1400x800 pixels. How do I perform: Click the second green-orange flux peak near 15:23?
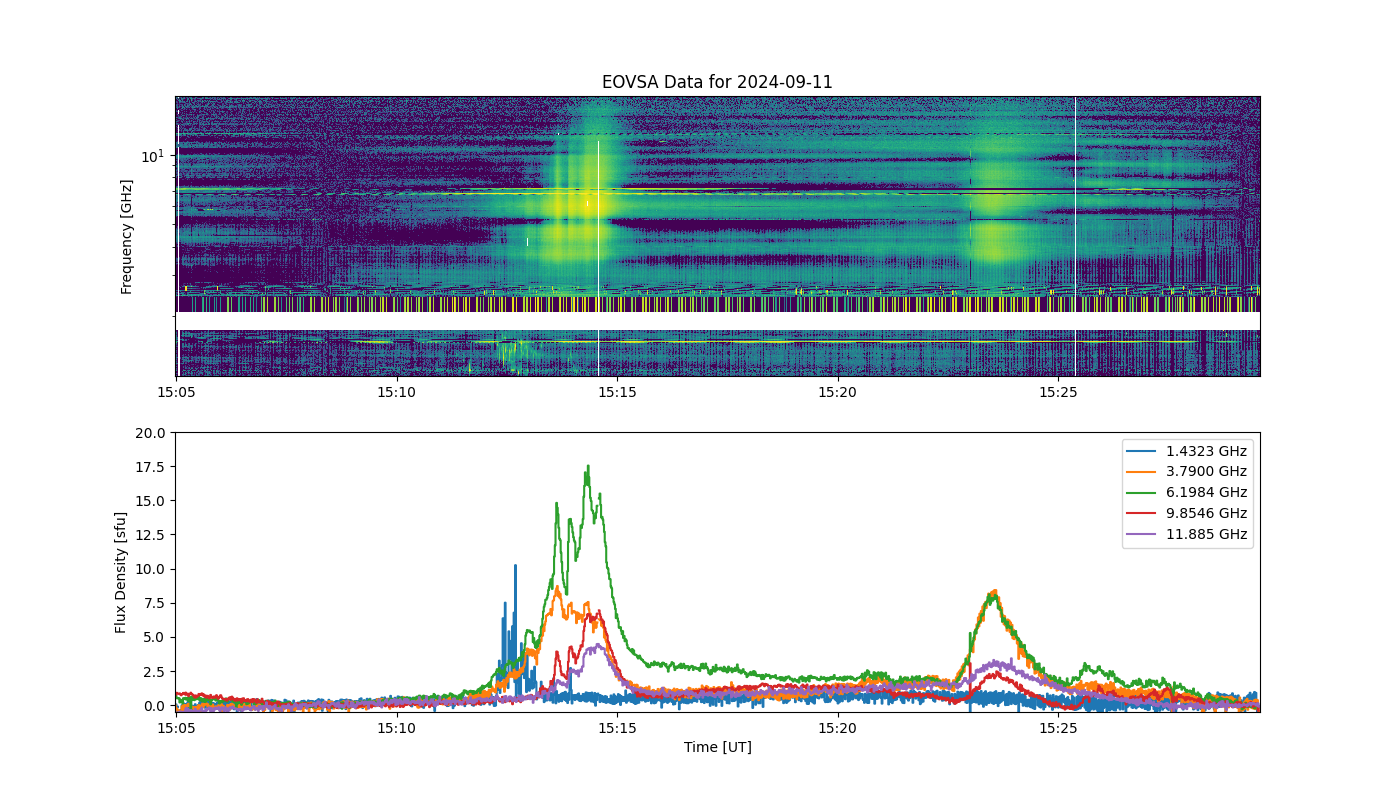click(x=993, y=593)
